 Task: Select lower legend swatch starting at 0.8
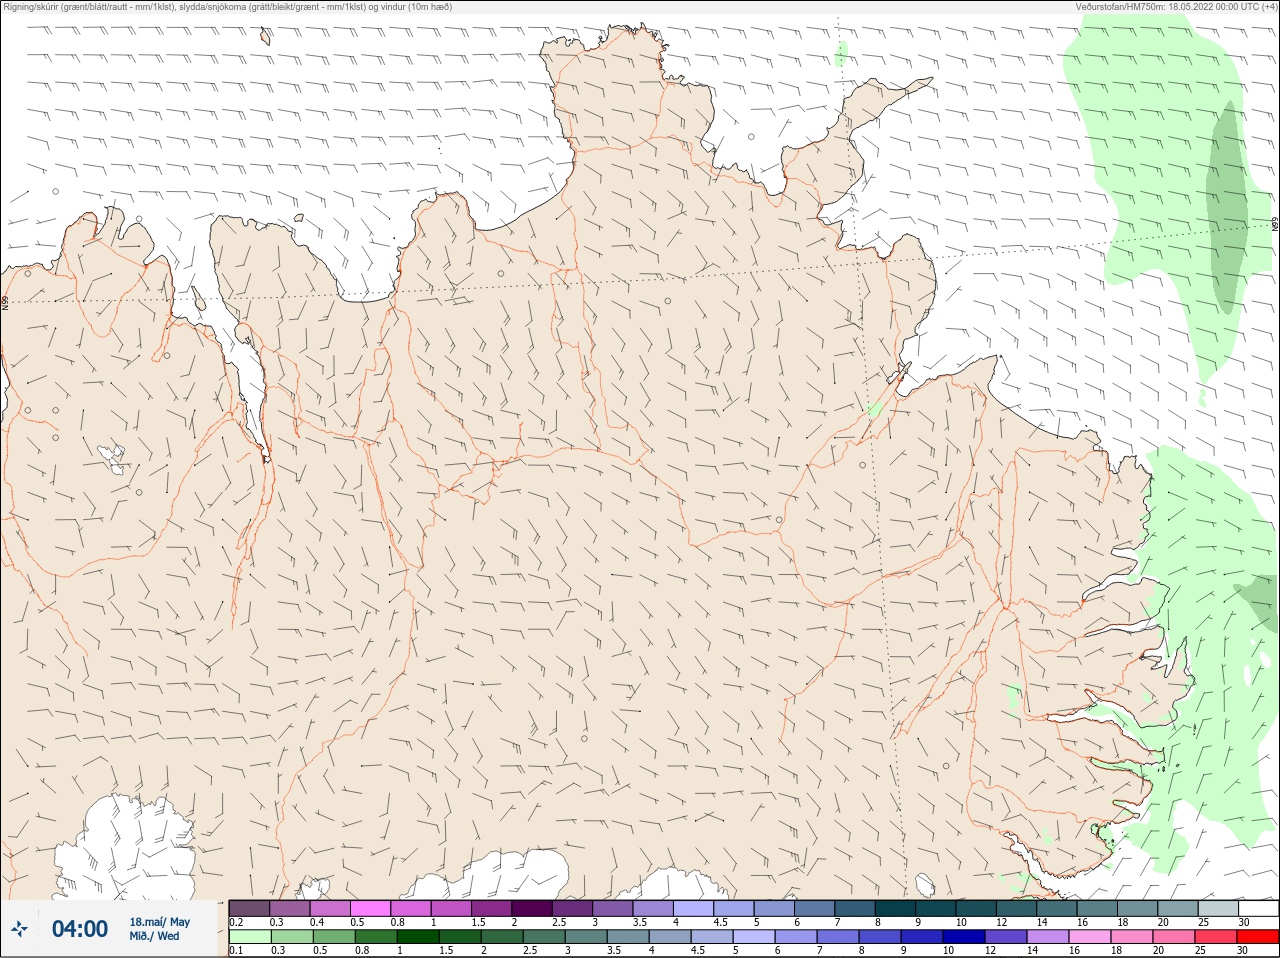coord(375,937)
